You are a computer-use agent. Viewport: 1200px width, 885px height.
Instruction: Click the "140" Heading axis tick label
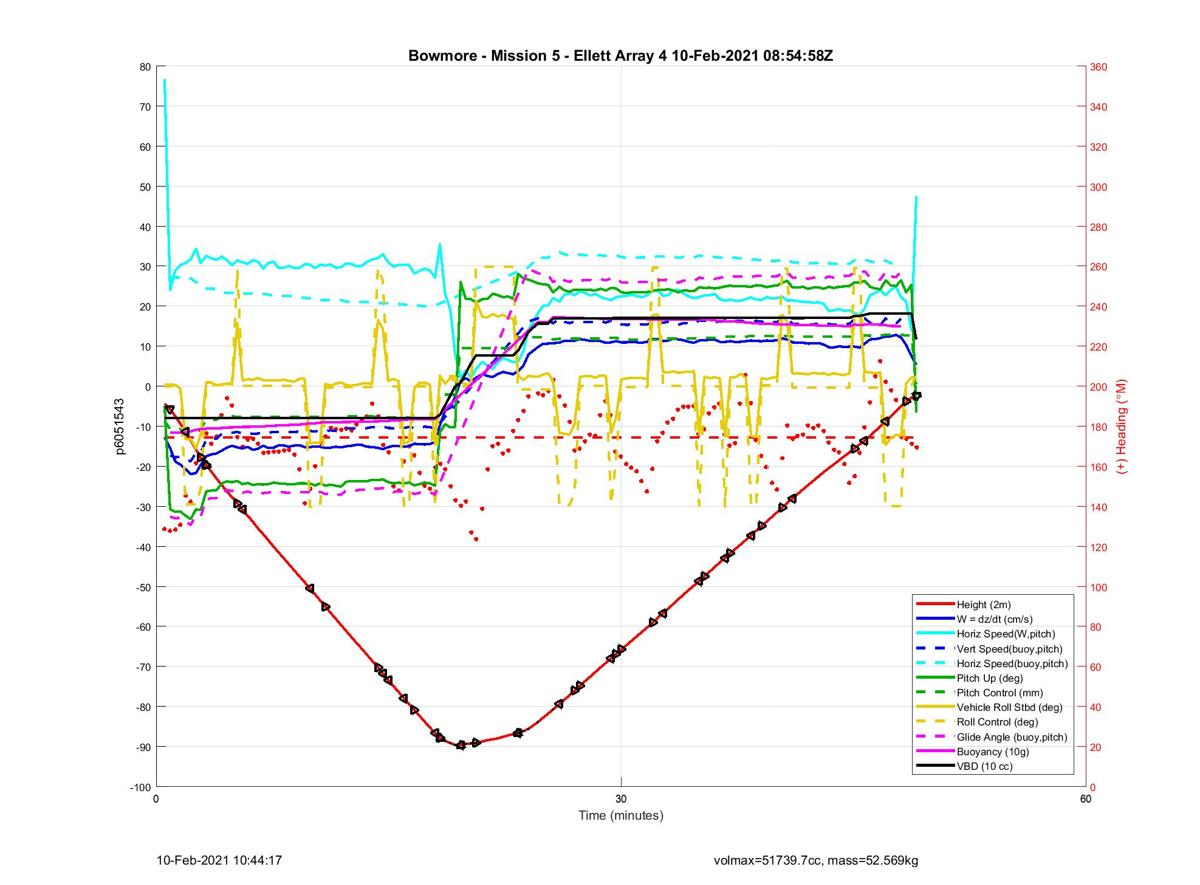click(1099, 507)
